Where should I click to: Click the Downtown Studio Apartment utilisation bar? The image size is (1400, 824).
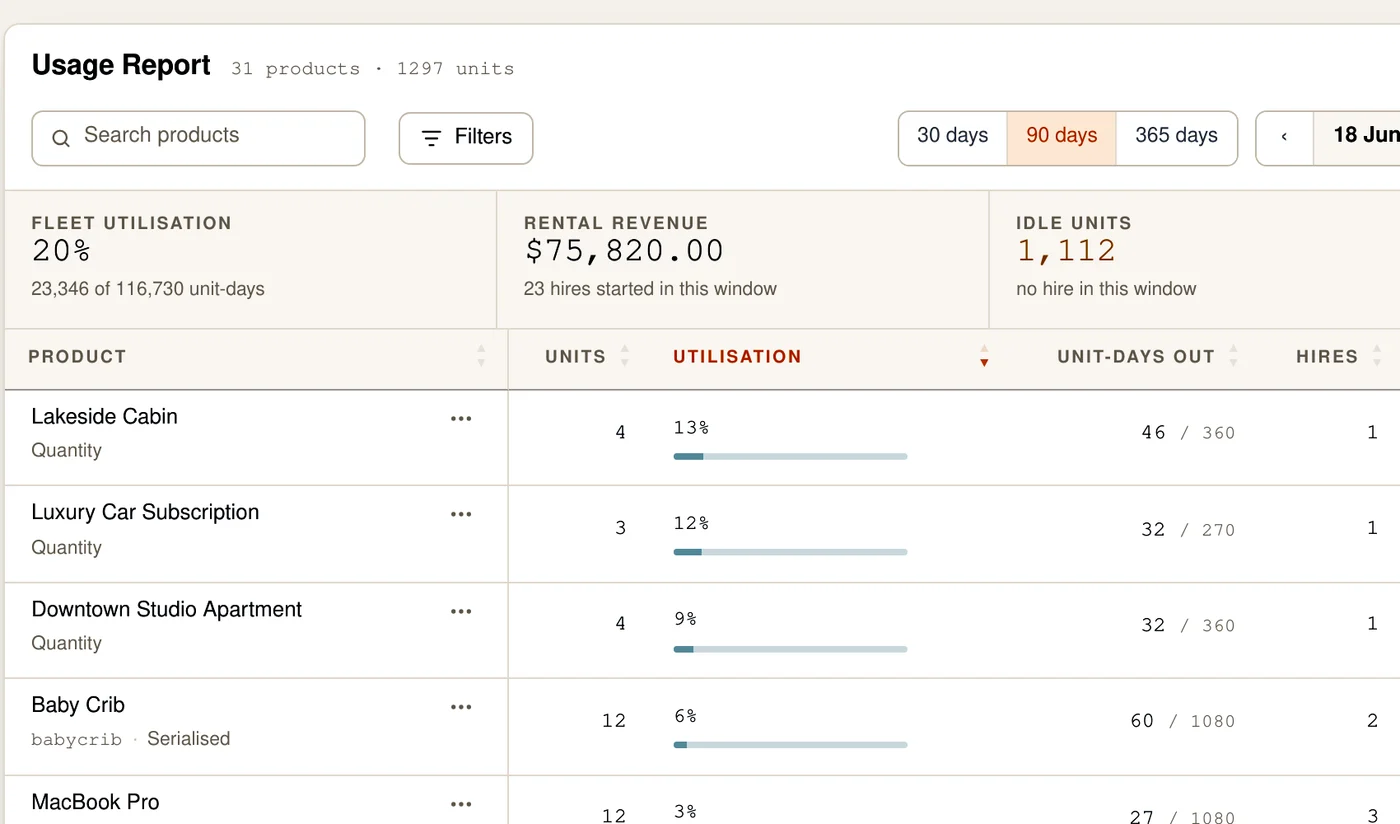[790, 649]
